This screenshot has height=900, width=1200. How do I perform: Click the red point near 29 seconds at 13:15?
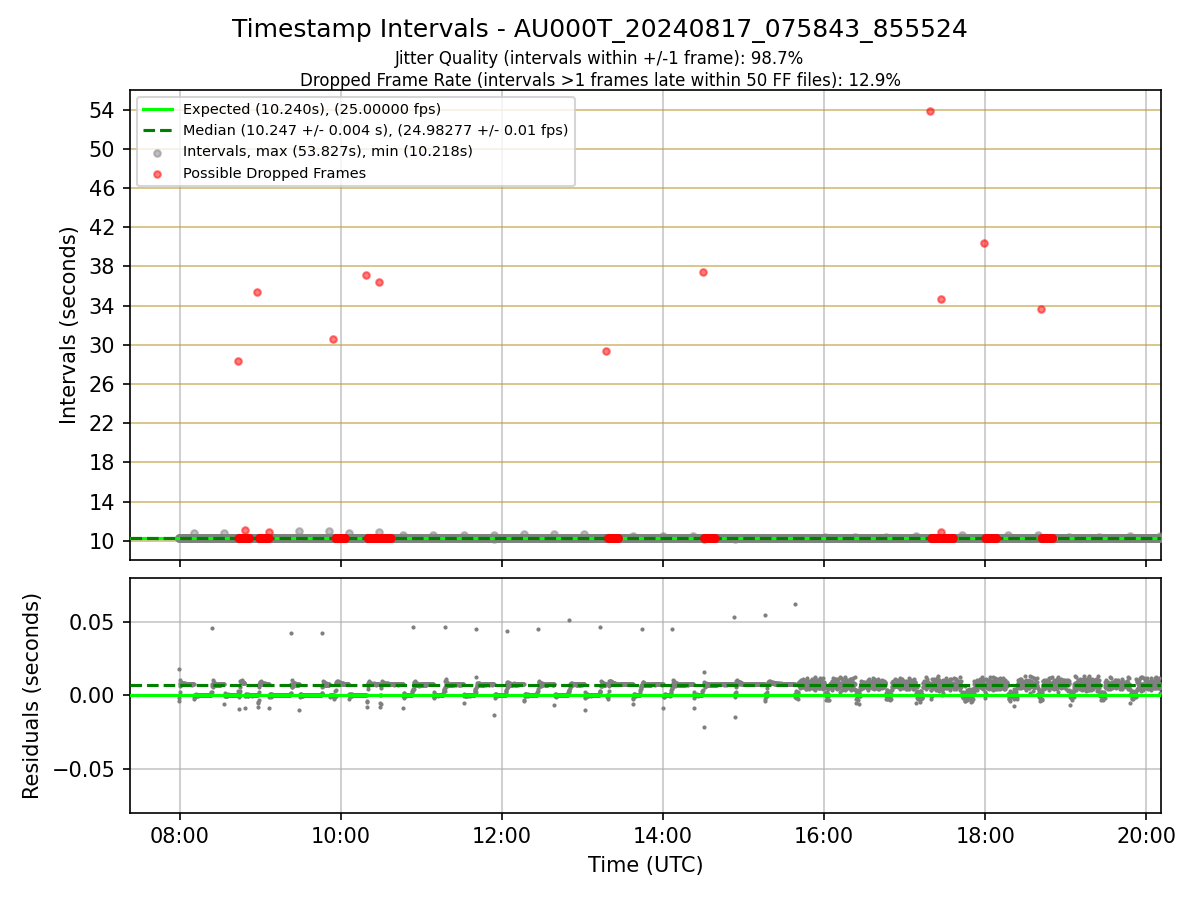[606, 351]
